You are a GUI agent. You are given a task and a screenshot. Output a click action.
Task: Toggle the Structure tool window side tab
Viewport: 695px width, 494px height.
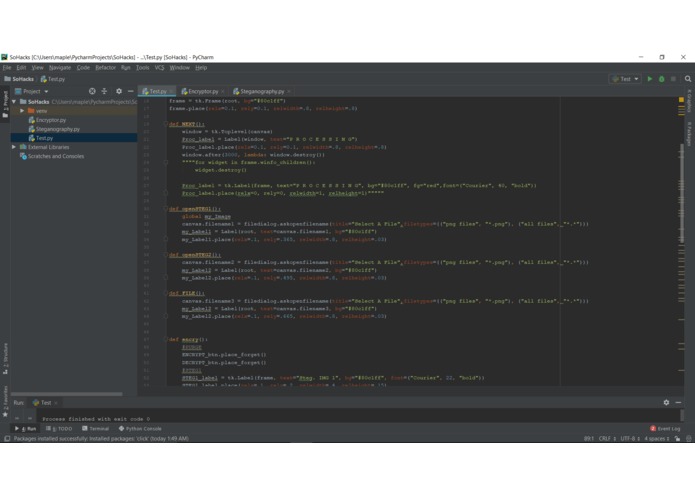coord(5,358)
